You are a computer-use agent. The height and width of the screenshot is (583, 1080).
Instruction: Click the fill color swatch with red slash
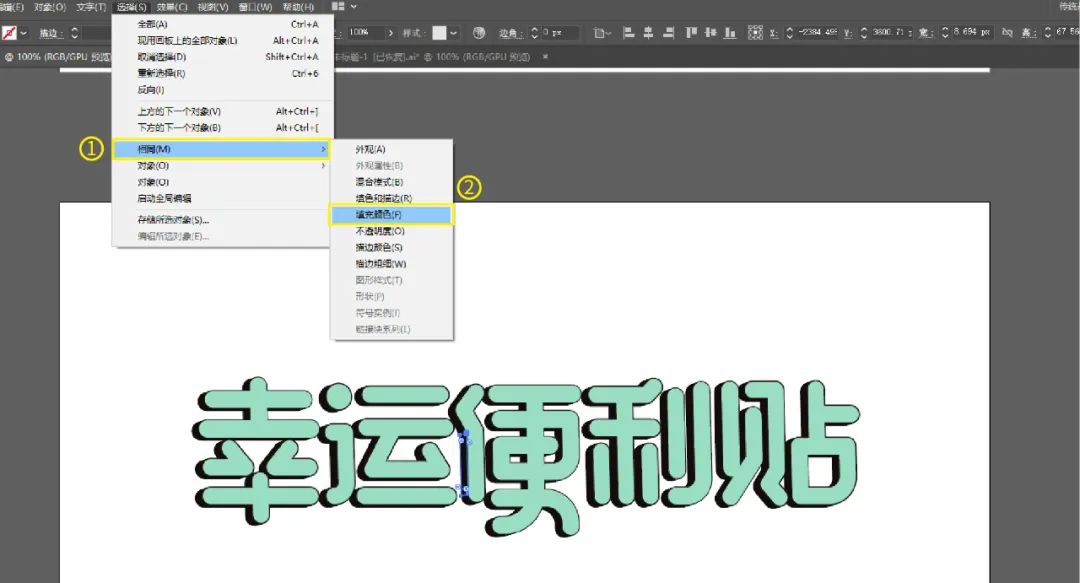pos(9,33)
